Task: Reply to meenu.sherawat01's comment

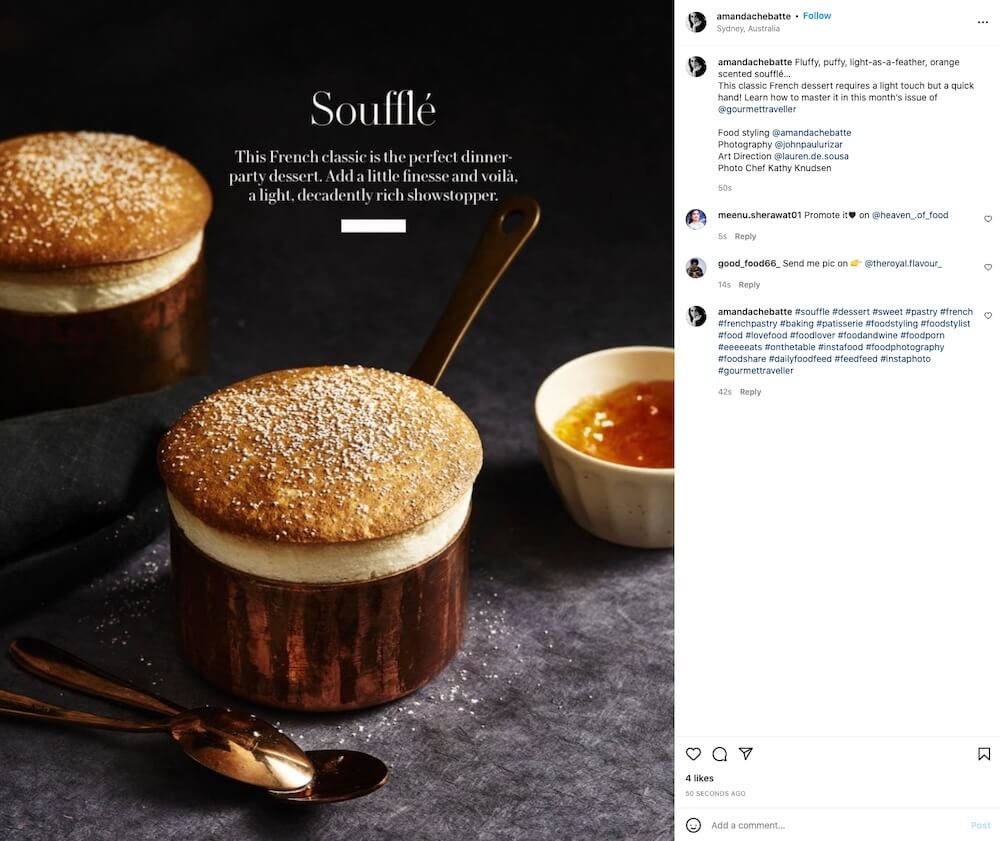Action: pyautogui.click(x=745, y=237)
